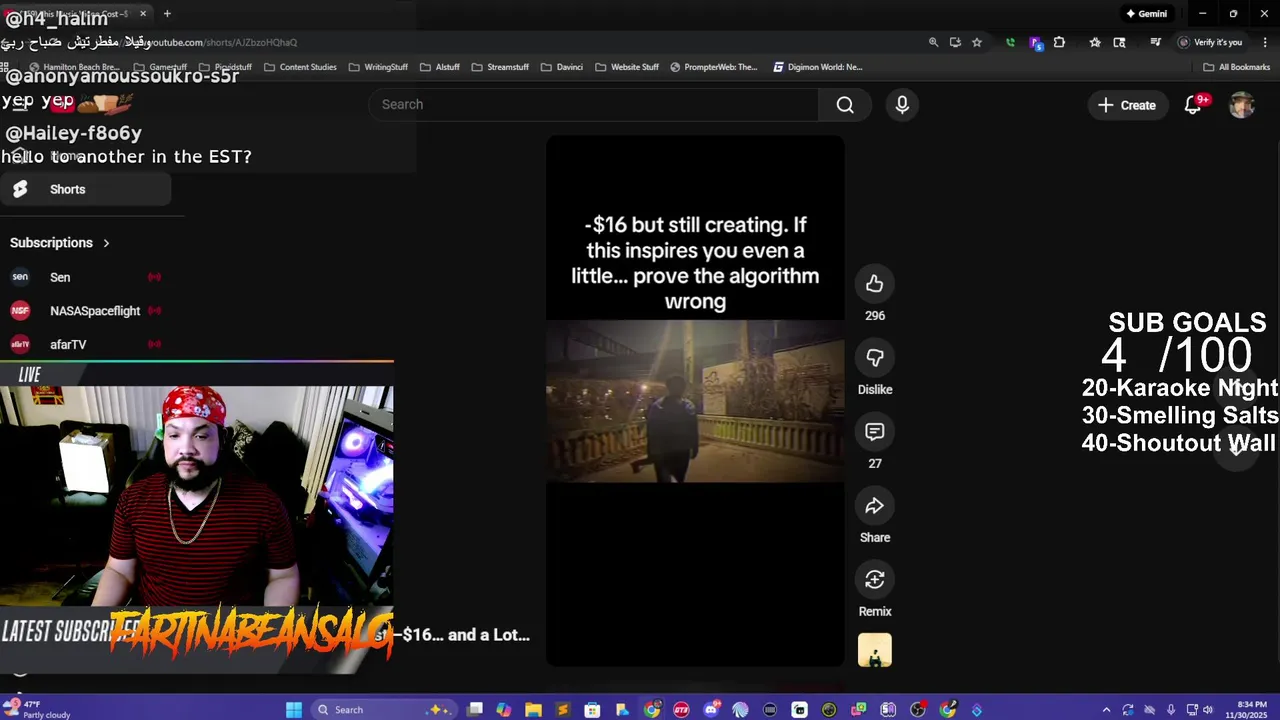Open Chrome media controls icon
The width and height of the screenshot is (1280, 720).
pos(1155,42)
